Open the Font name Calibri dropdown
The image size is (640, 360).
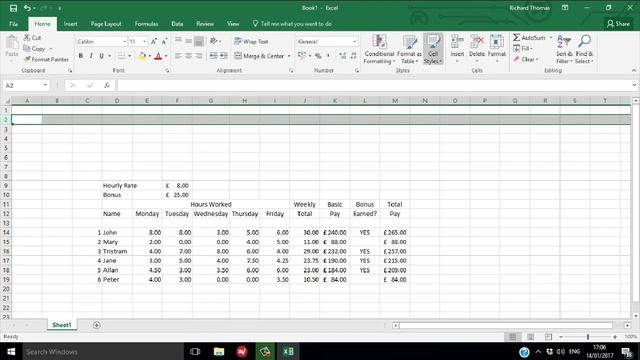(124, 42)
